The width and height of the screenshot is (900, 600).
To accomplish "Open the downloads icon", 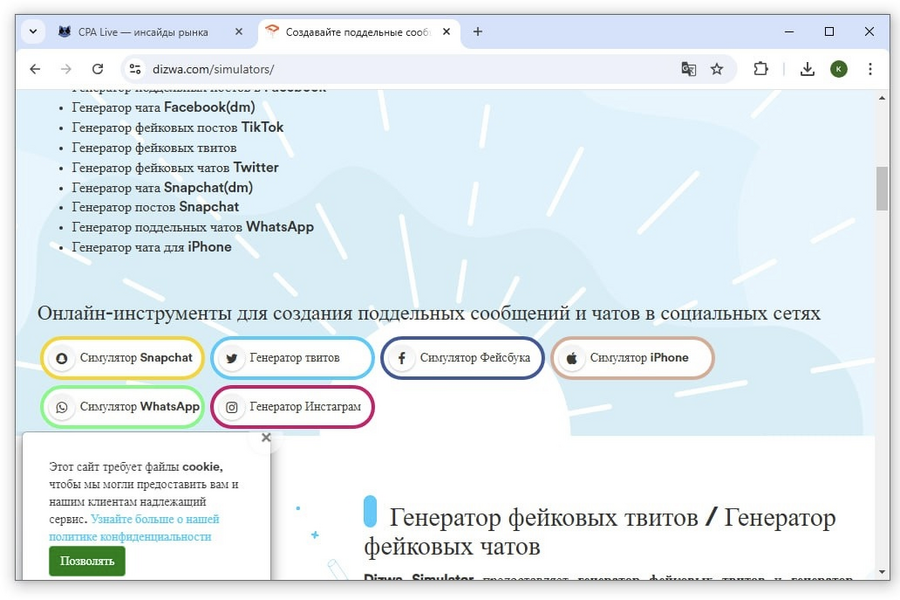I will tap(807, 69).
